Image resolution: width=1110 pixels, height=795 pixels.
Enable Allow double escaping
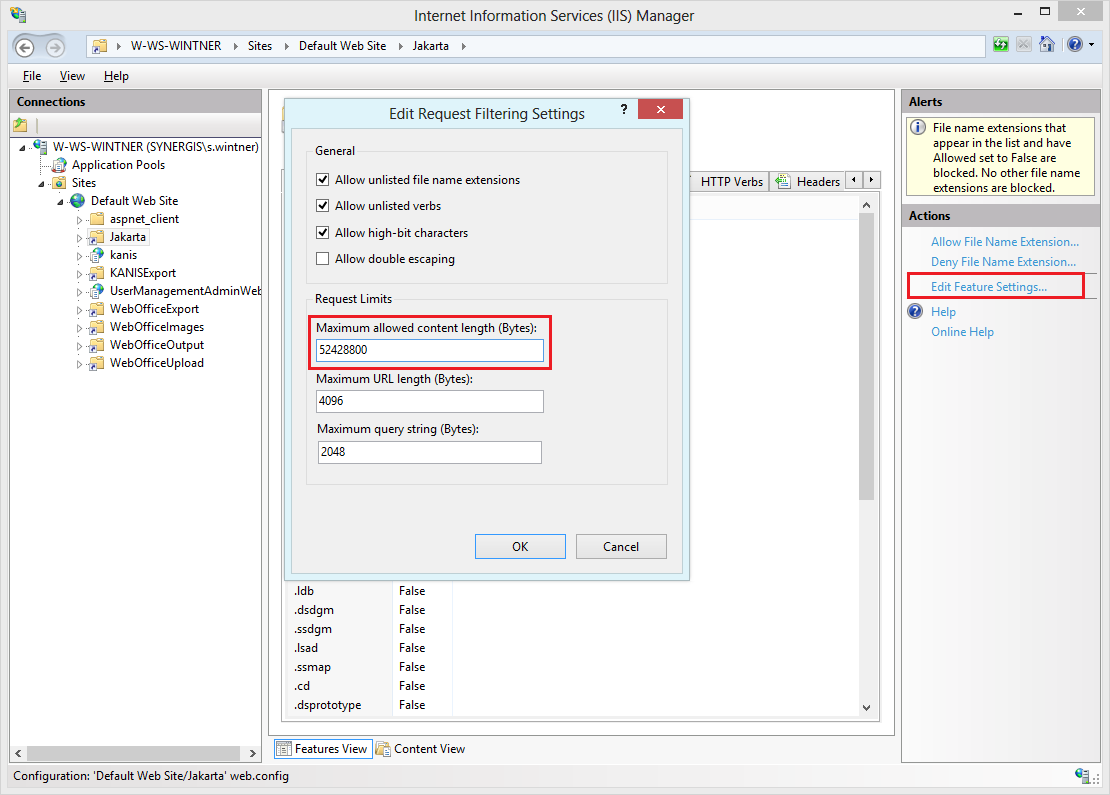click(x=322, y=258)
